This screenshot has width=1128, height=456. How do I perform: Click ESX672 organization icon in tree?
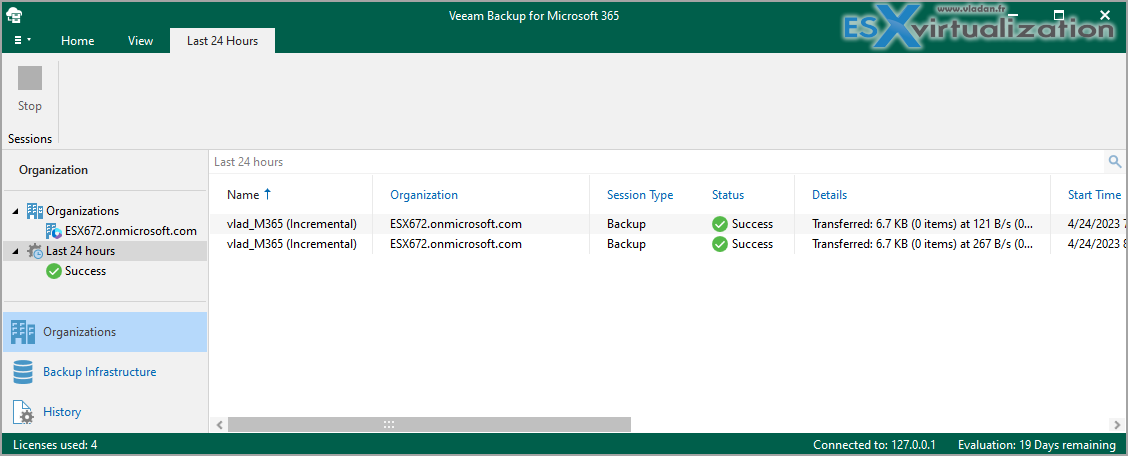(54, 231)
